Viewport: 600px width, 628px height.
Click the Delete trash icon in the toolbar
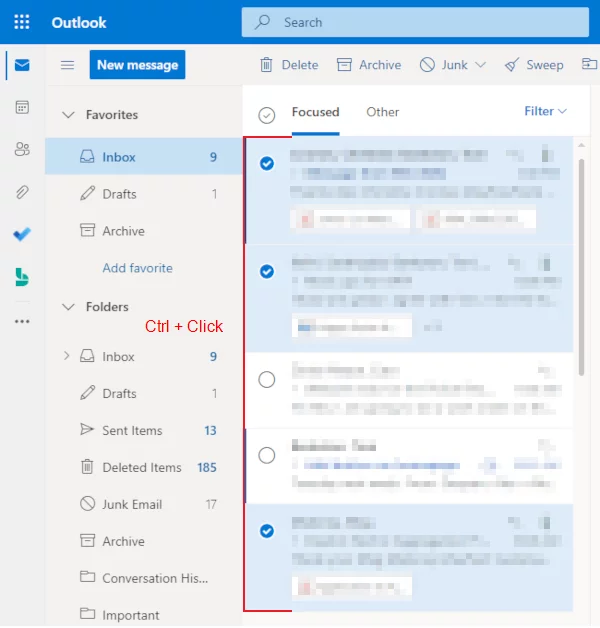[x=266, y=65]
